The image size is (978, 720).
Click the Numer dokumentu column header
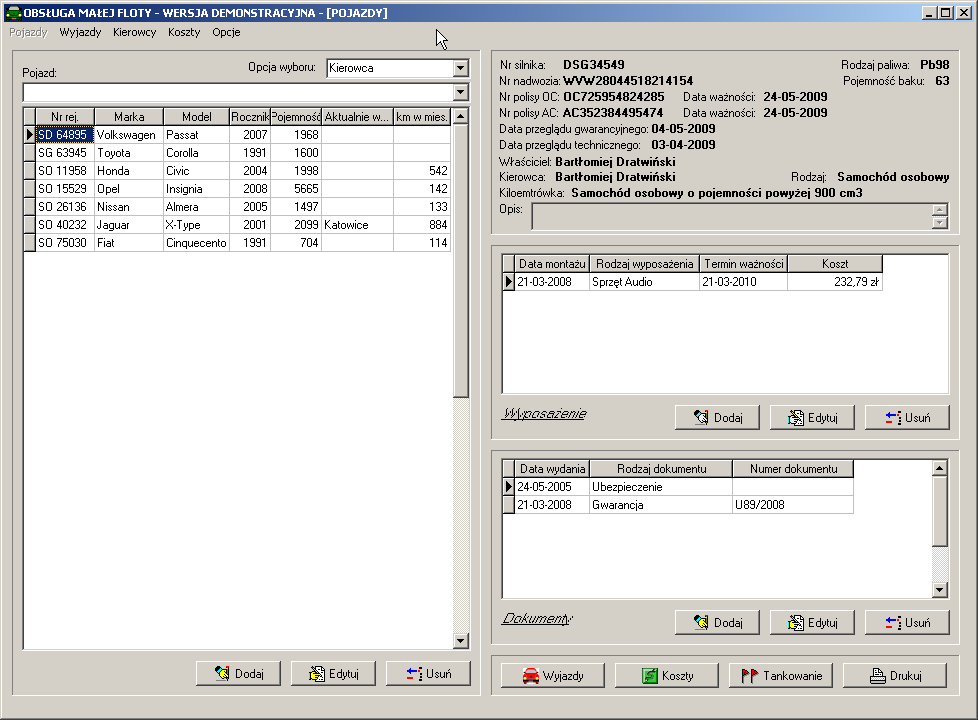[x=793, y=469]
